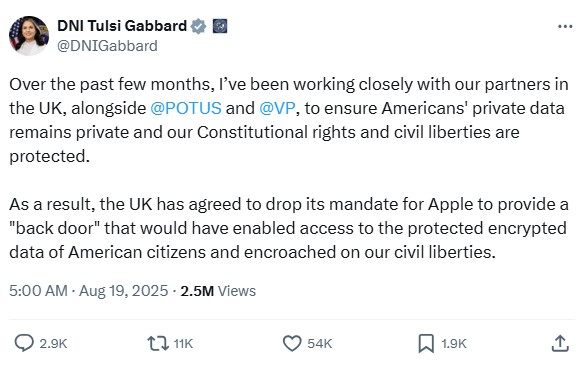Follow the @VP mention link

pyautogui.click(x=277, y=108)
